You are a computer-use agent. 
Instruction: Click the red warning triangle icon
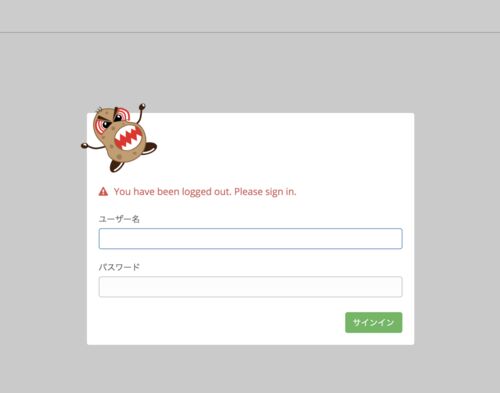[x=103, y=192]
